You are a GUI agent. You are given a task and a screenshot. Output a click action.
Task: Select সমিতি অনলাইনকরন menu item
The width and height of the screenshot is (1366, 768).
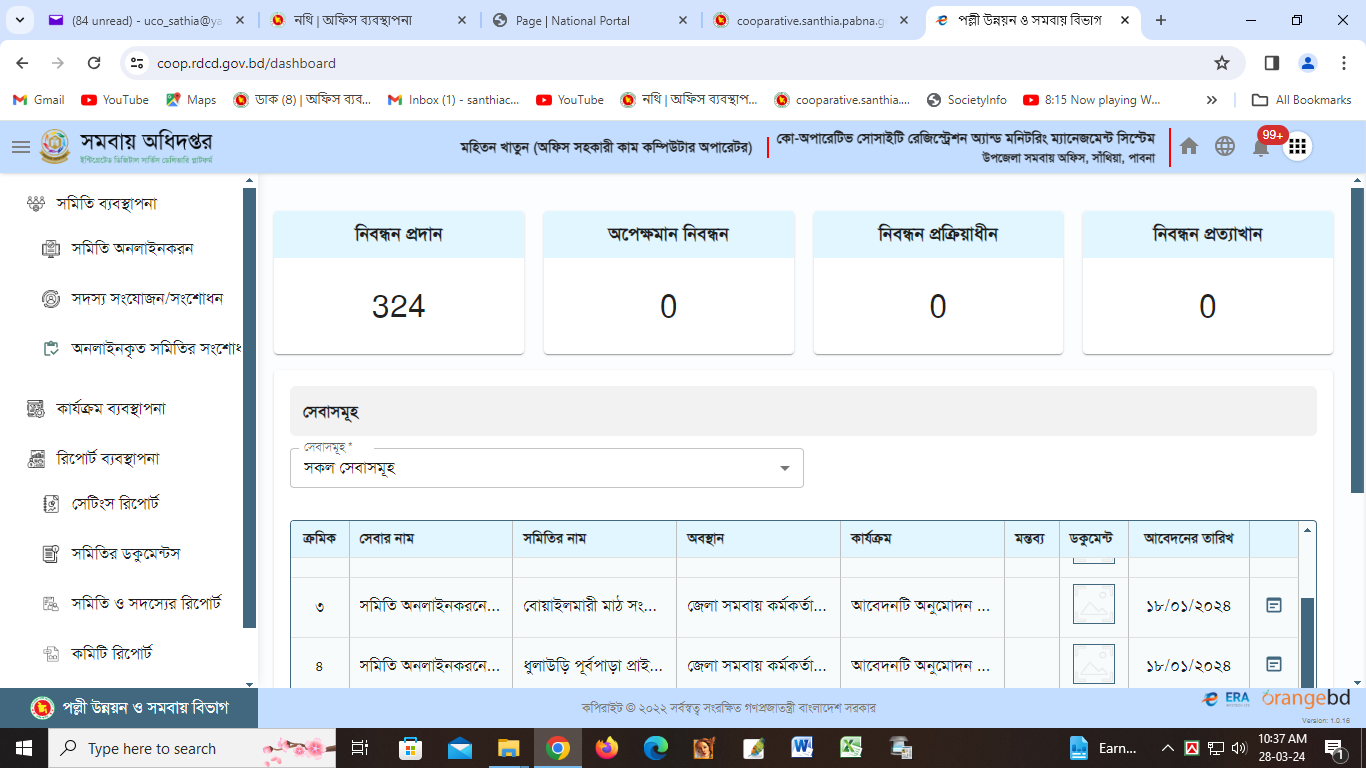point(132,248)
